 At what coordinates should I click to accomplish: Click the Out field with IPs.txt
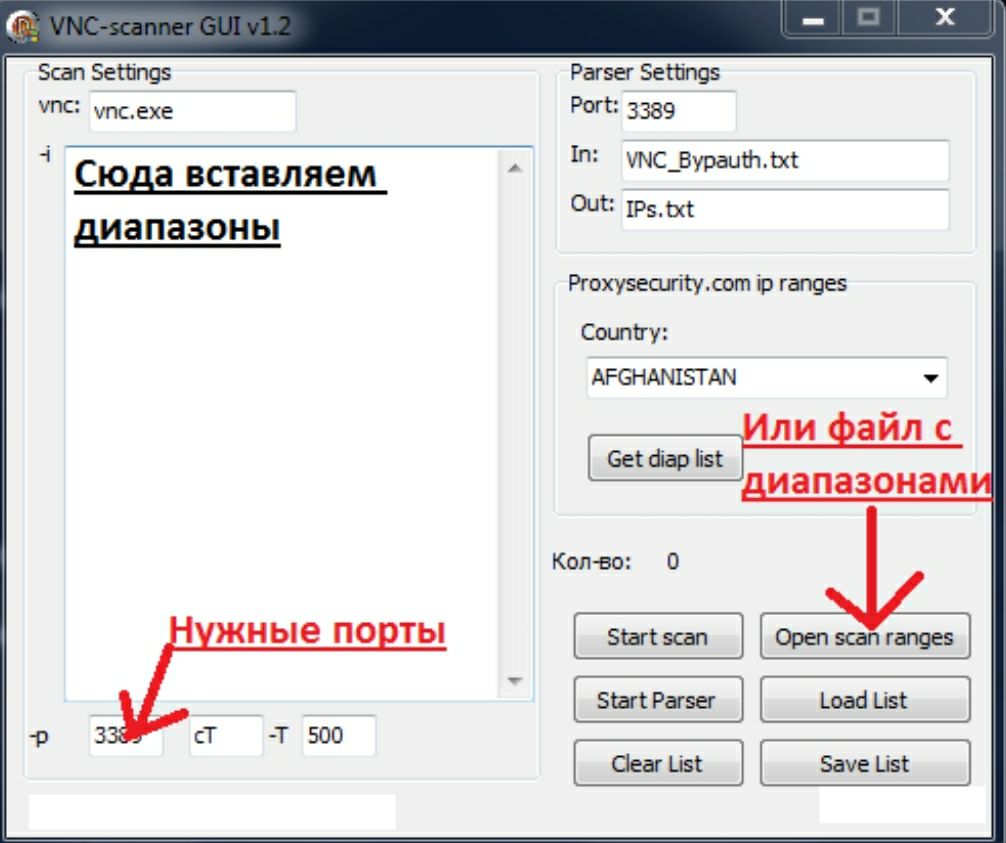(x=786, y=211)
